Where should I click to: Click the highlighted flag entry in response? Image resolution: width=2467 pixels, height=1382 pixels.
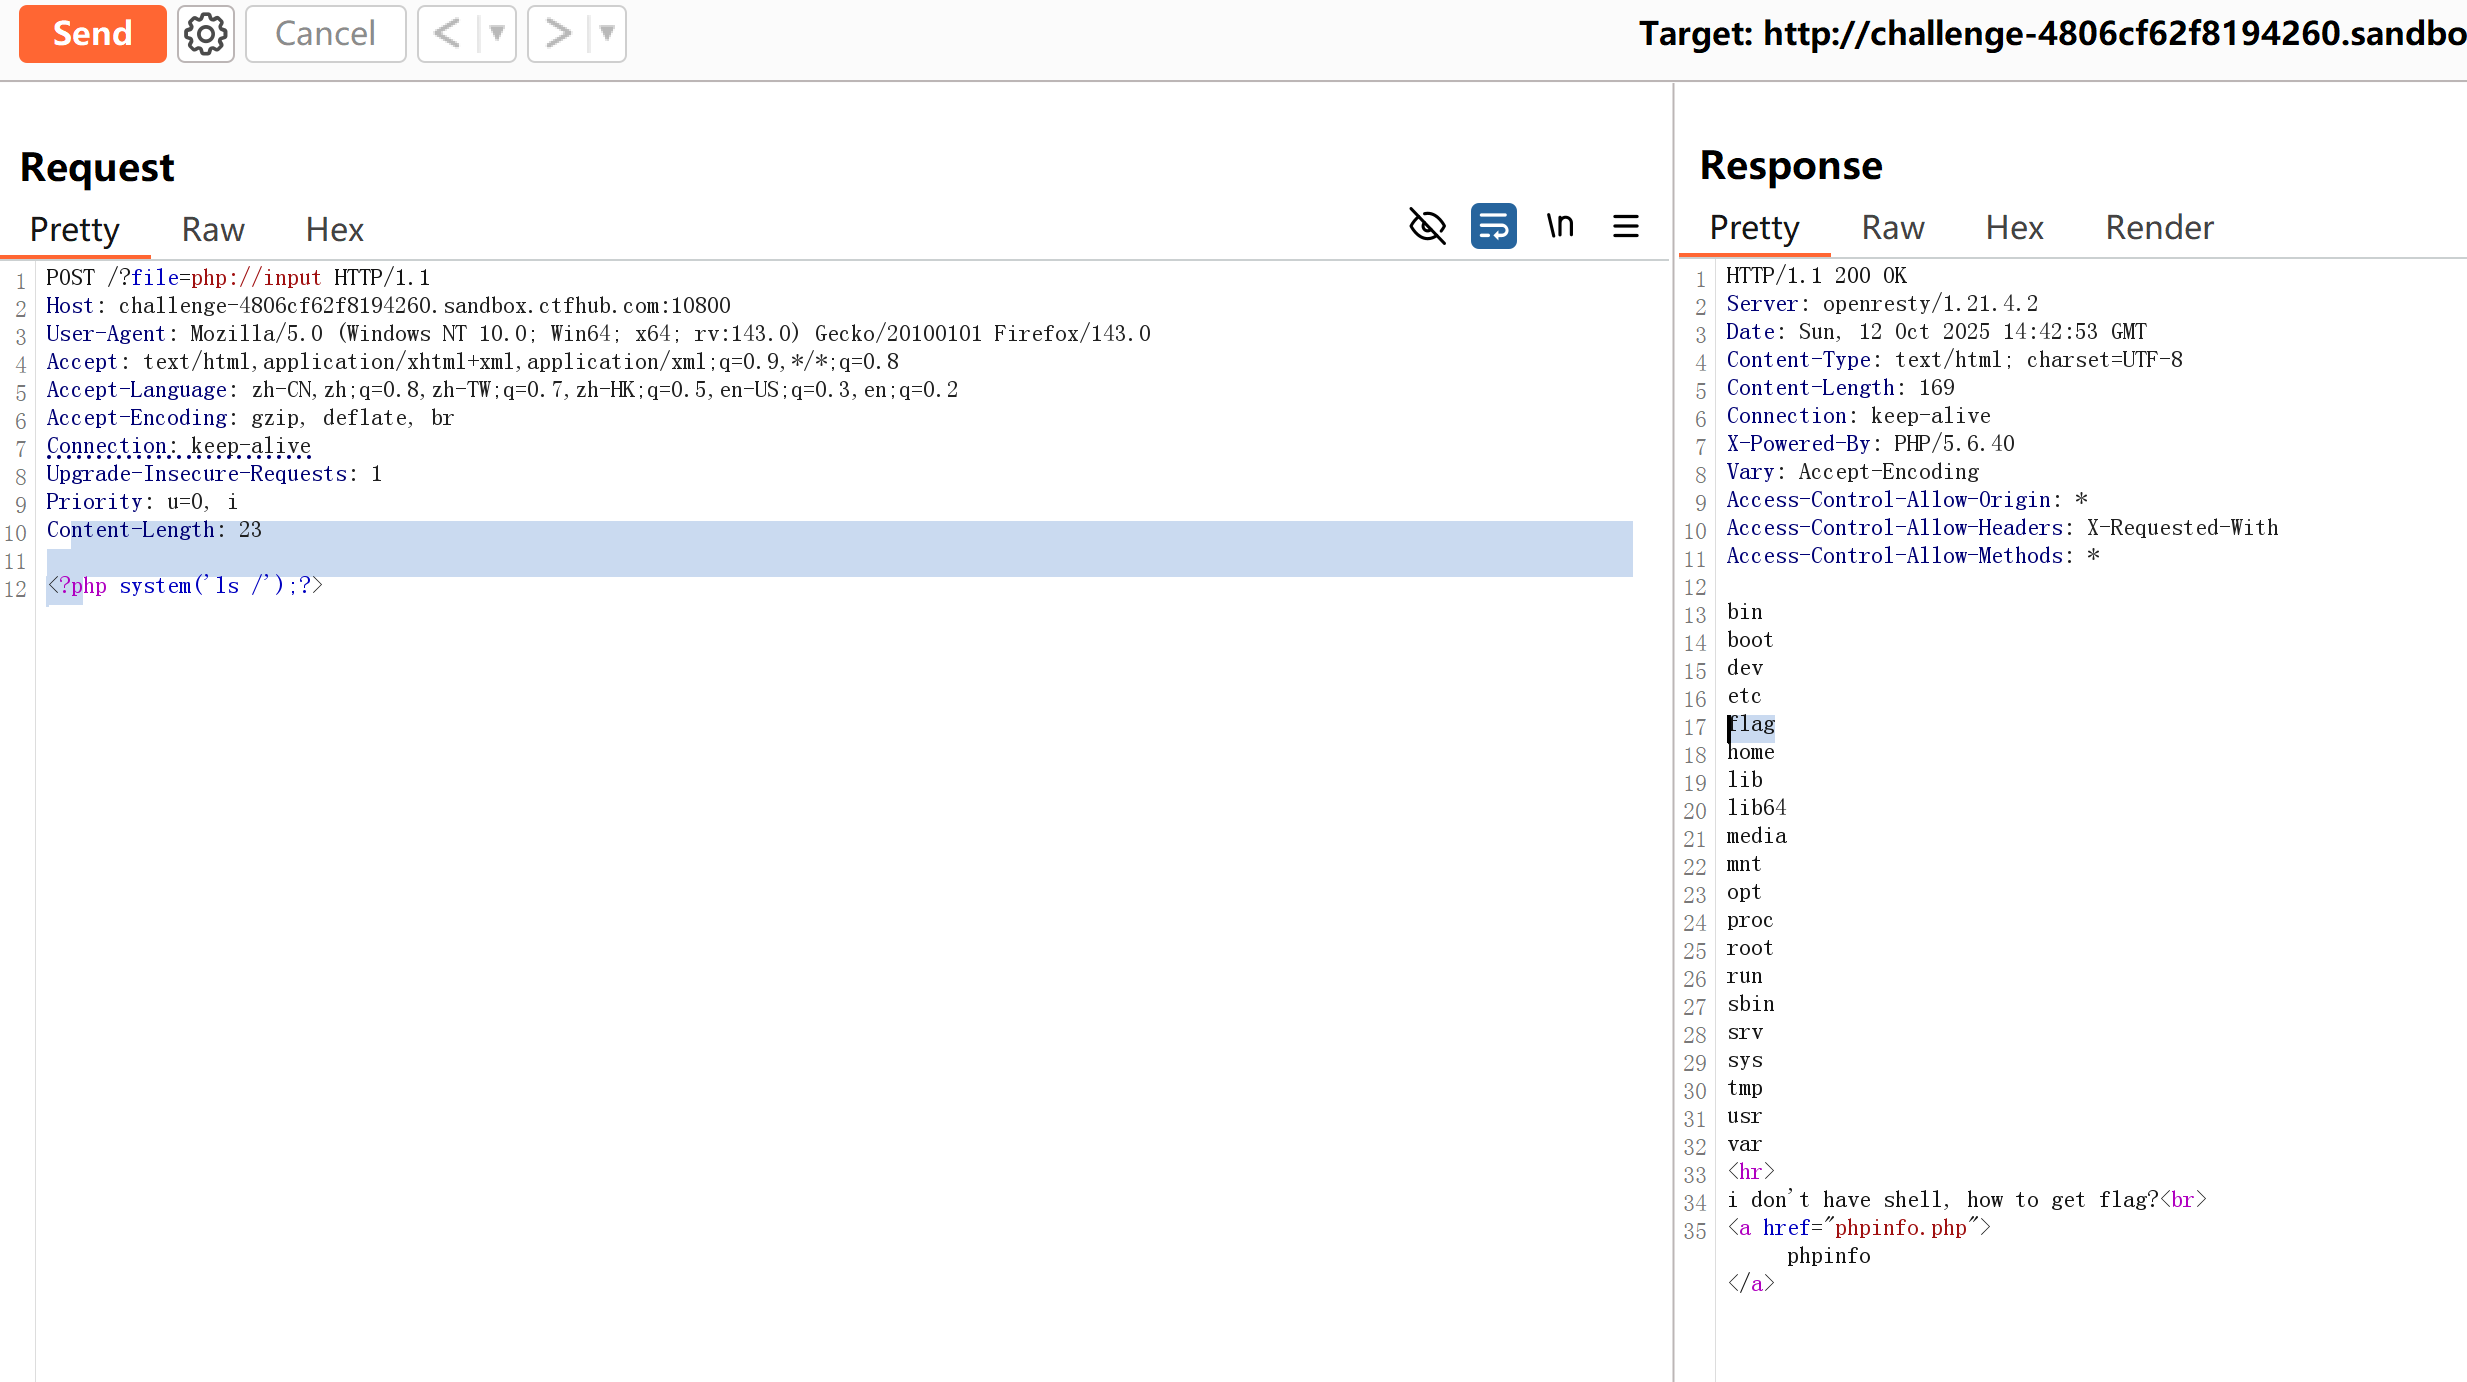tap(1752, 724)
